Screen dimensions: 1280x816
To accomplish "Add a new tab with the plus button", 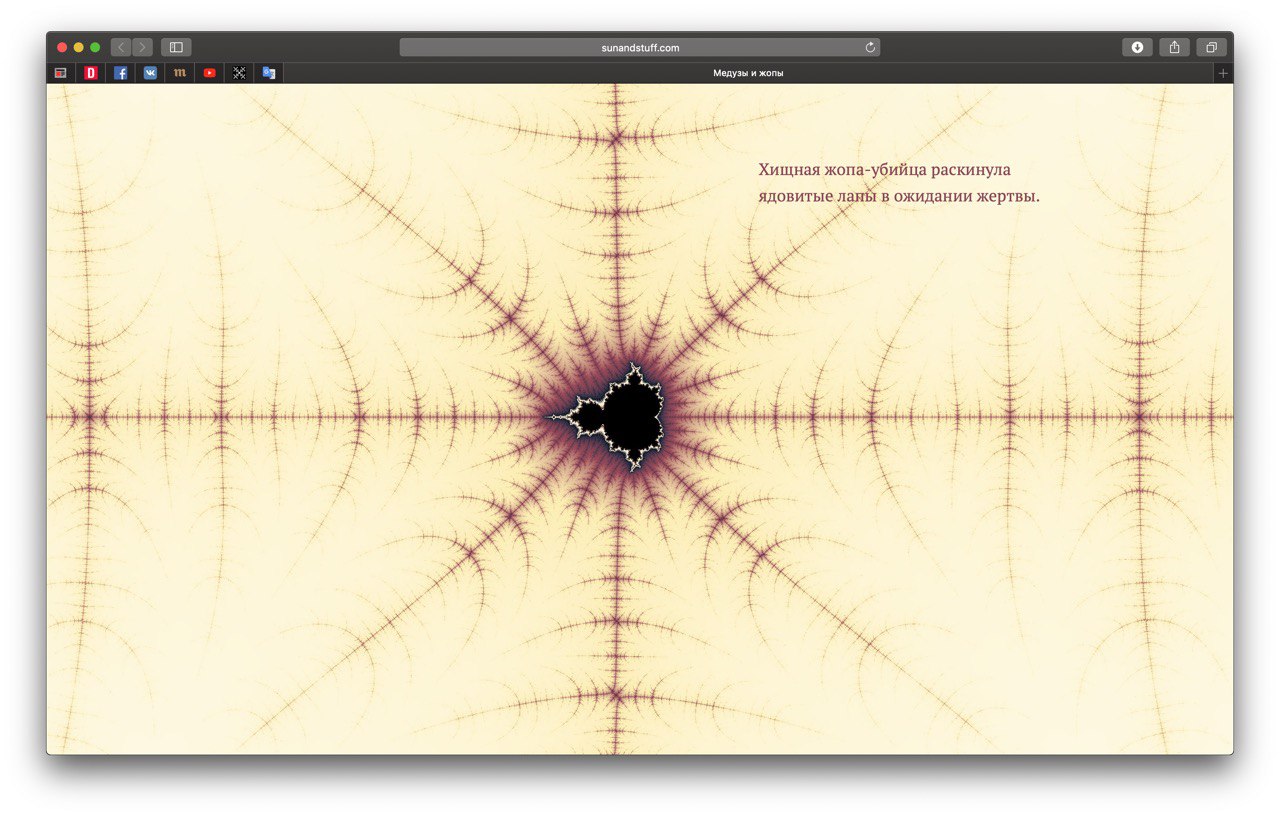I will pyautogui.click(x=1222, y=73).
